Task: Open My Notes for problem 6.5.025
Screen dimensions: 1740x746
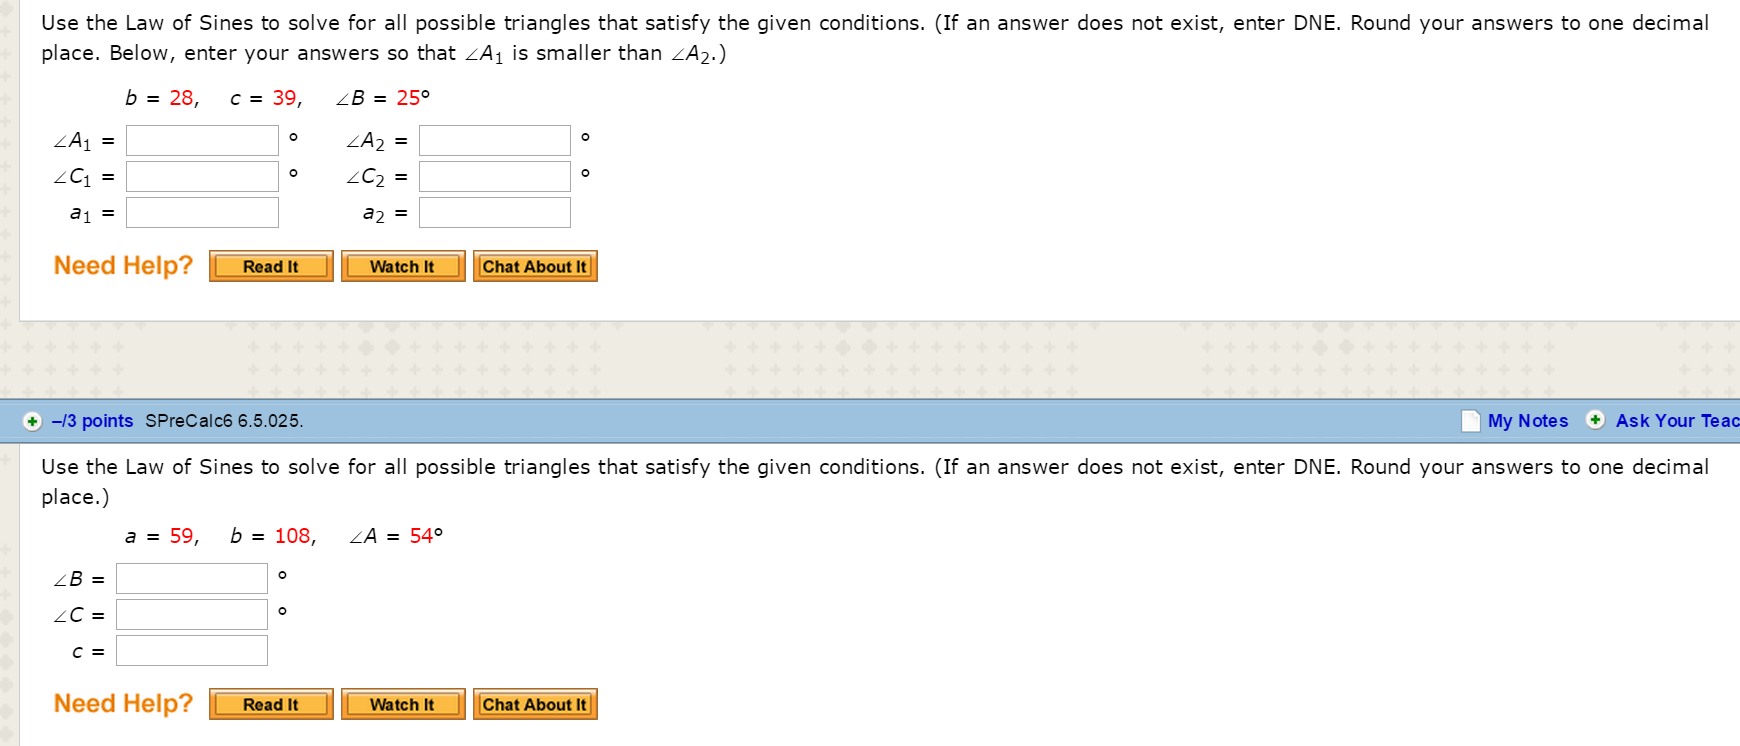Action: [1531, 420]
